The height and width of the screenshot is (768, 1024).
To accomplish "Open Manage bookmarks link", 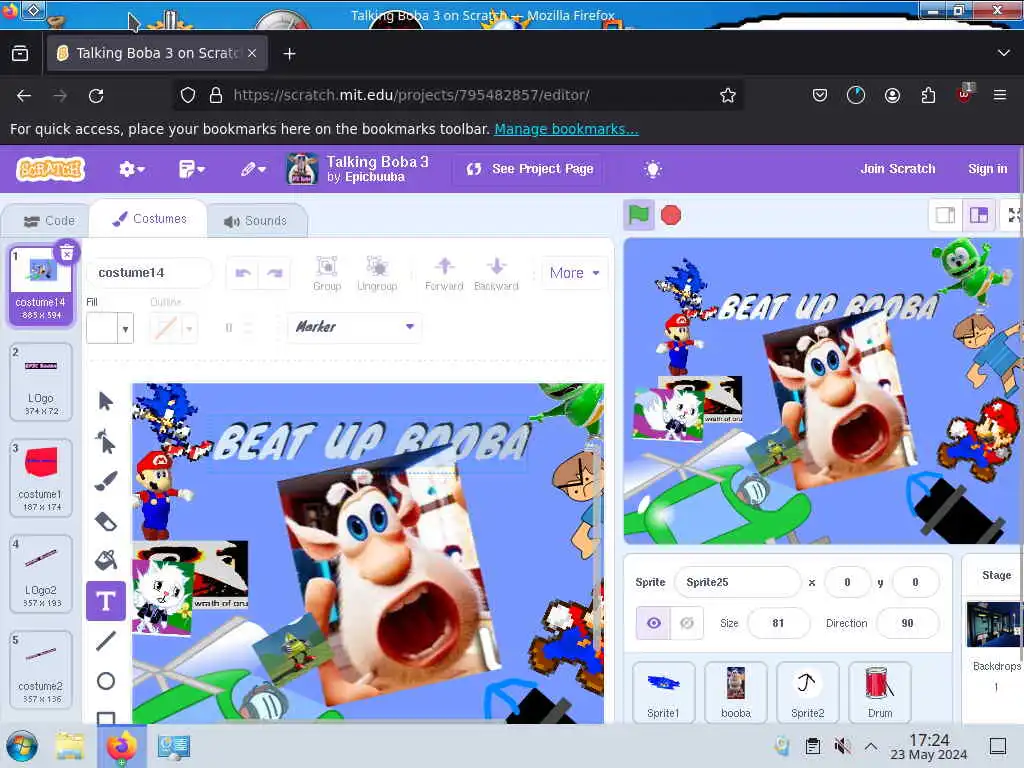I will click(x=566, y=129).
